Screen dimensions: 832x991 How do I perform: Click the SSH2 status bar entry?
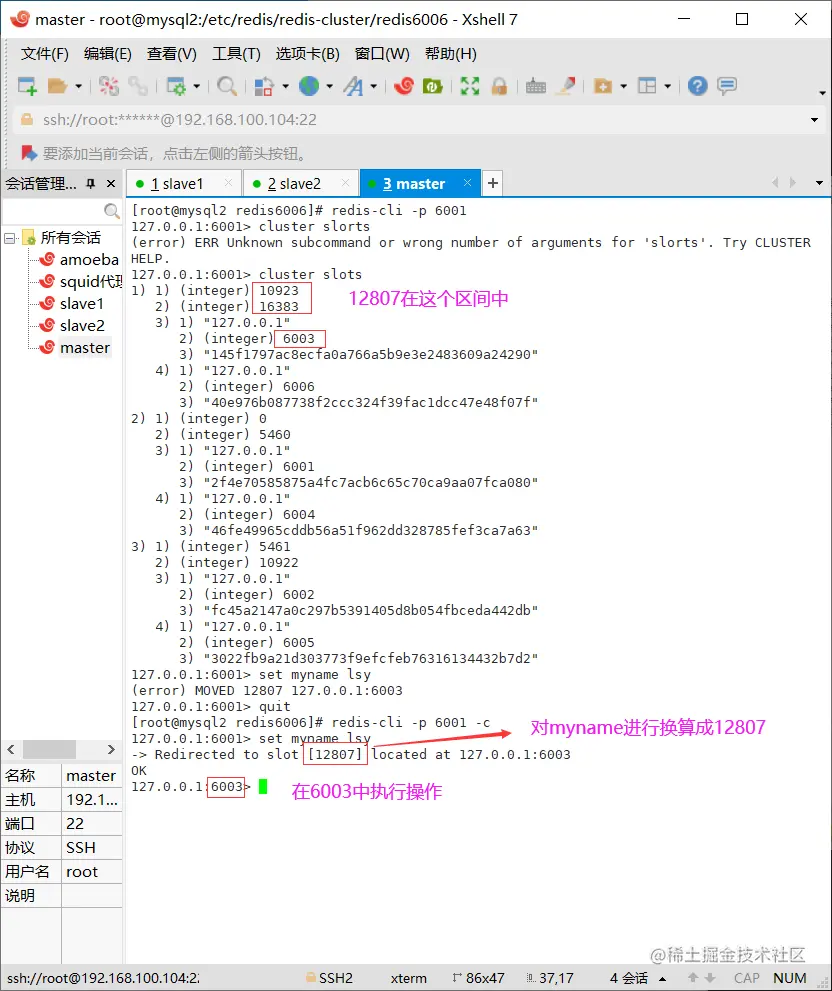(329, 978)
